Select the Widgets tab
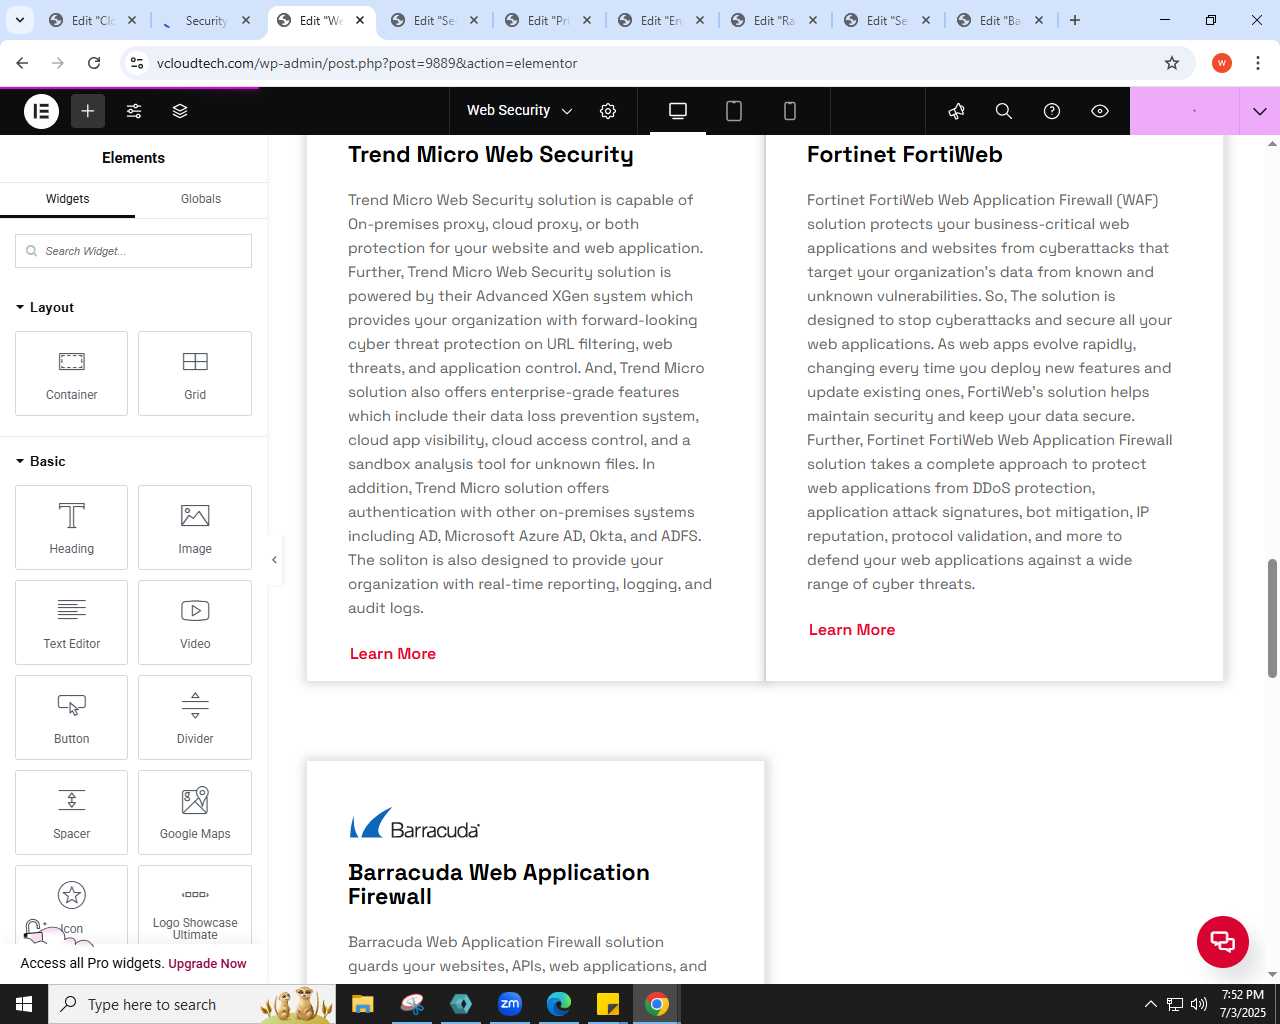Image resolution: width=1280 pixels, height=1024 pixels. pos(67,199)
